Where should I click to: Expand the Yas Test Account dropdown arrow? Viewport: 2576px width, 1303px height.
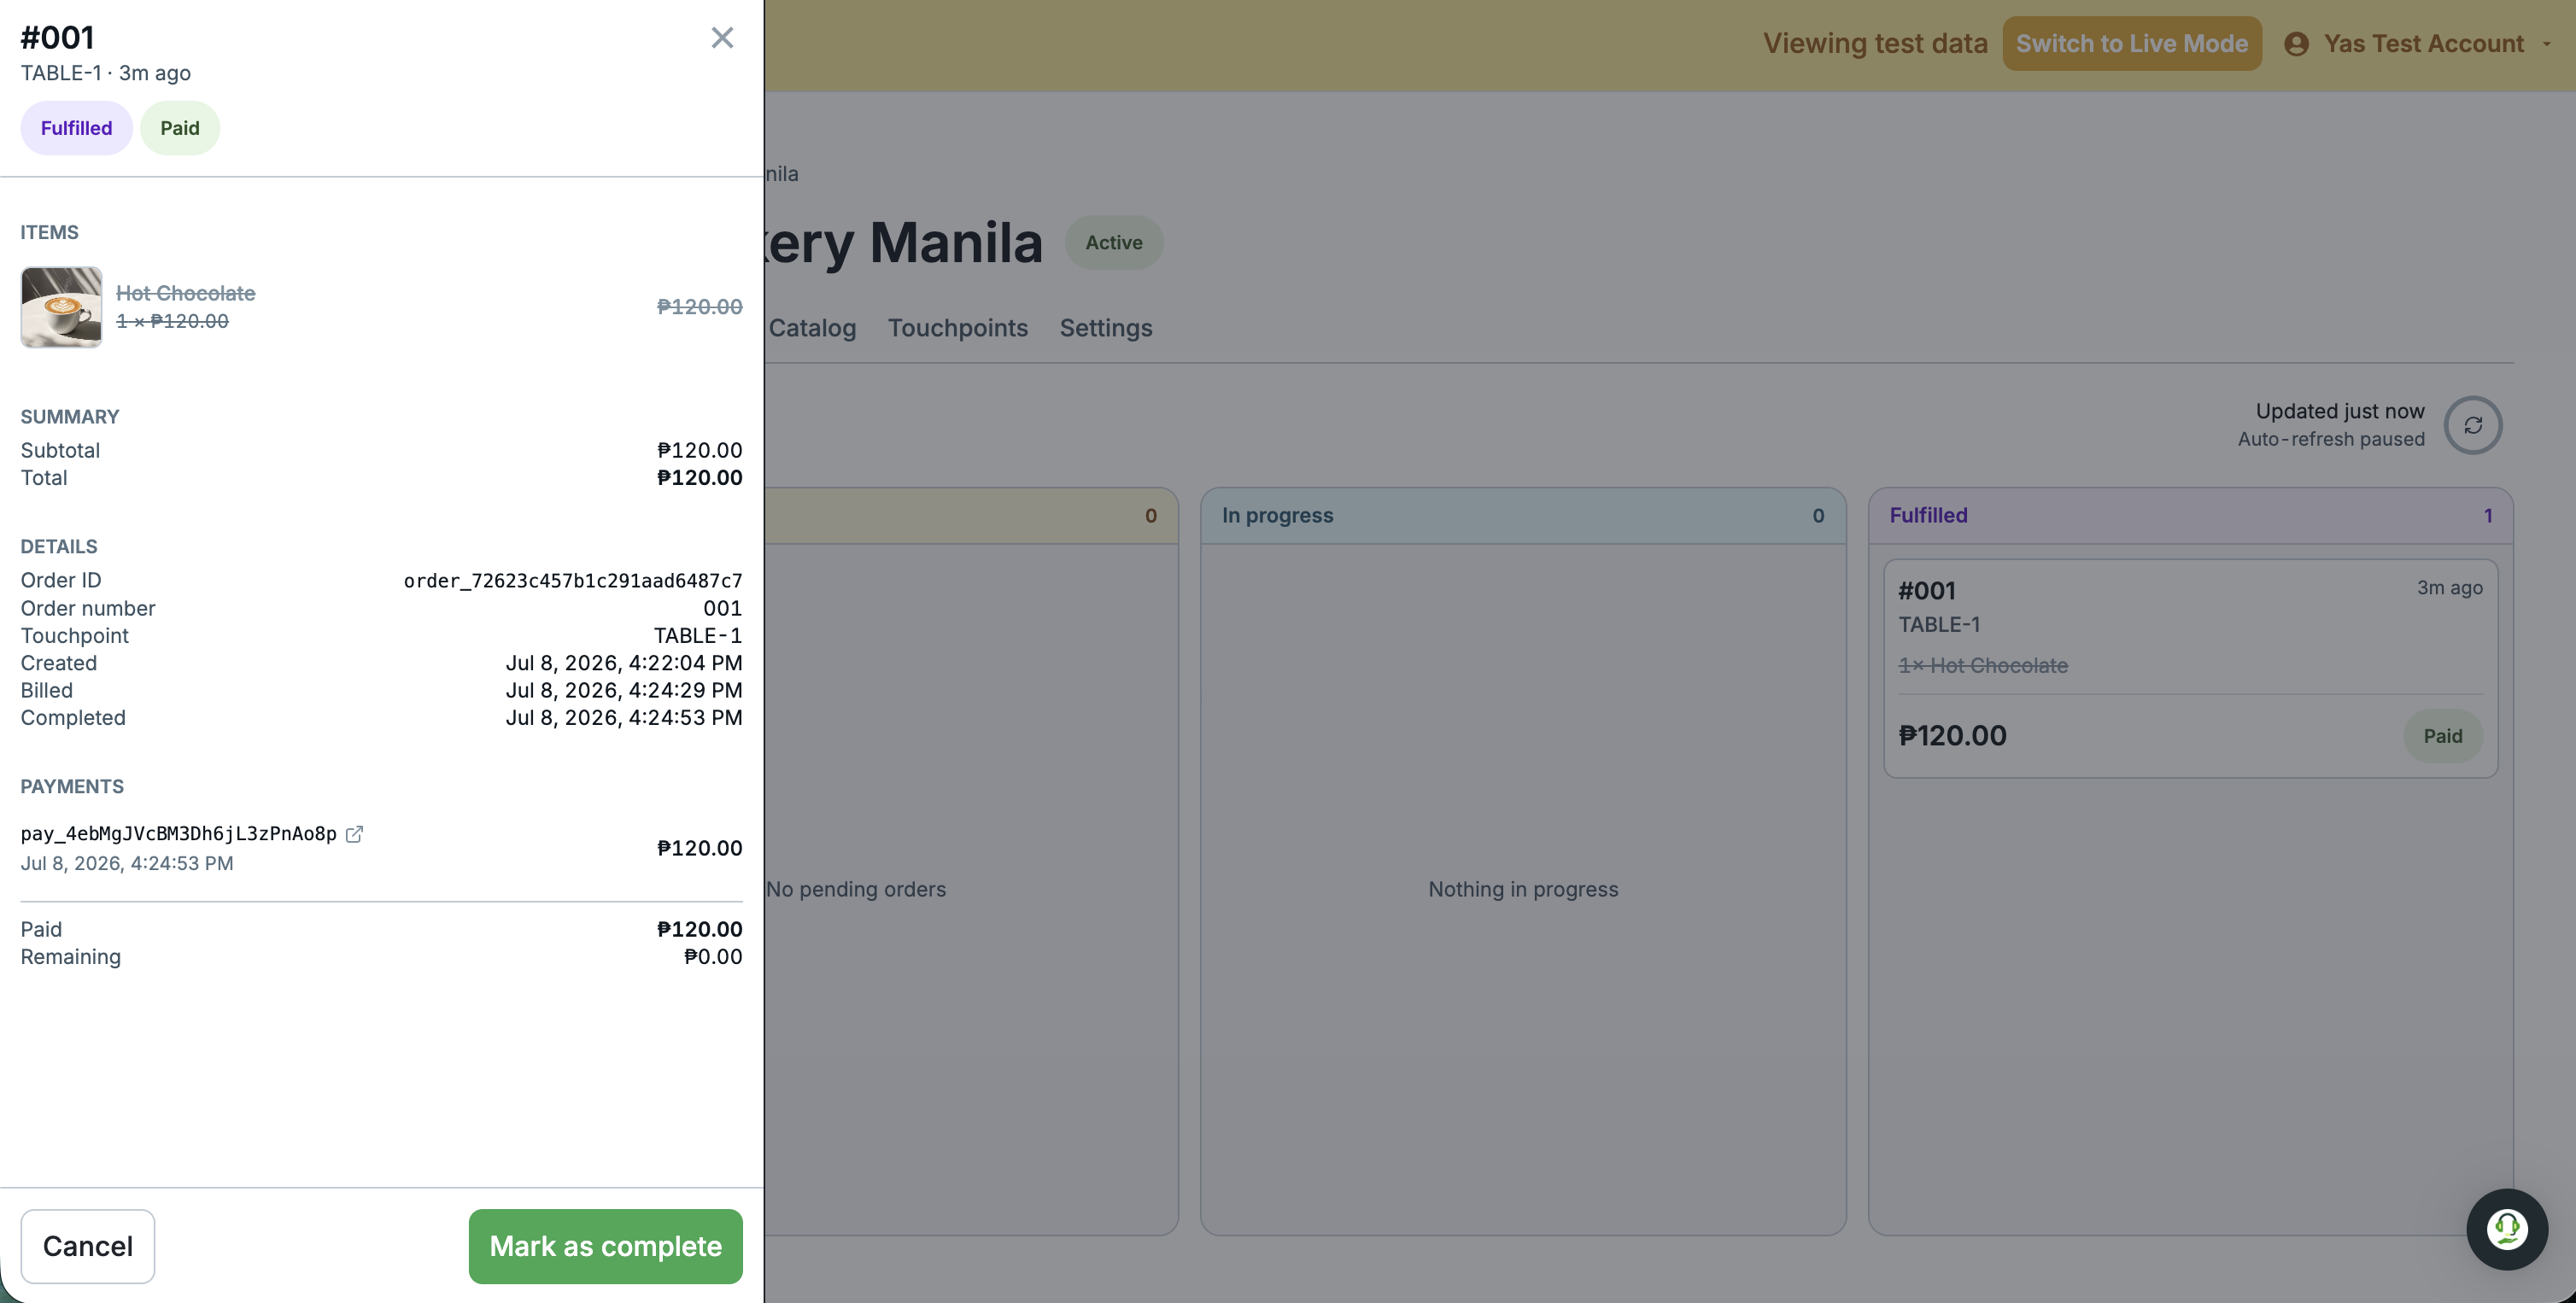pyautogui.click(x=2547, y=44)
